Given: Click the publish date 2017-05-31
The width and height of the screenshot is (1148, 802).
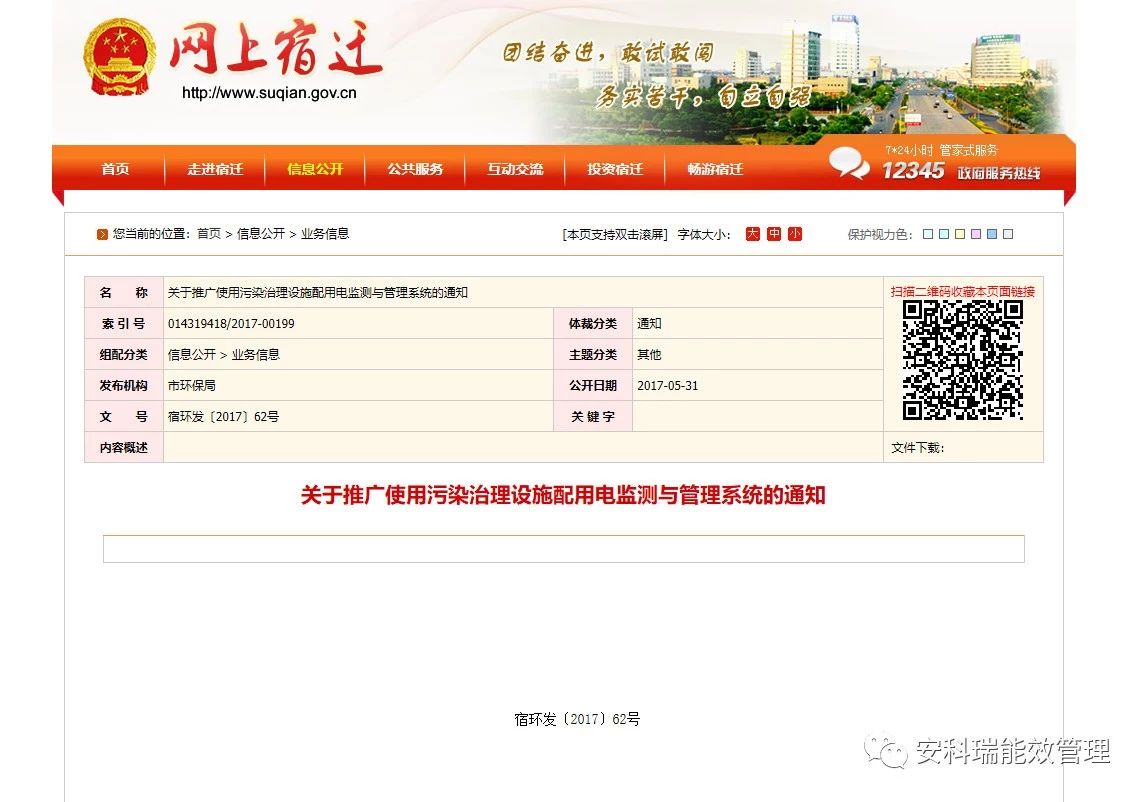Looking at the screenshot, I should pyautogui.click(x=668, y=385).
